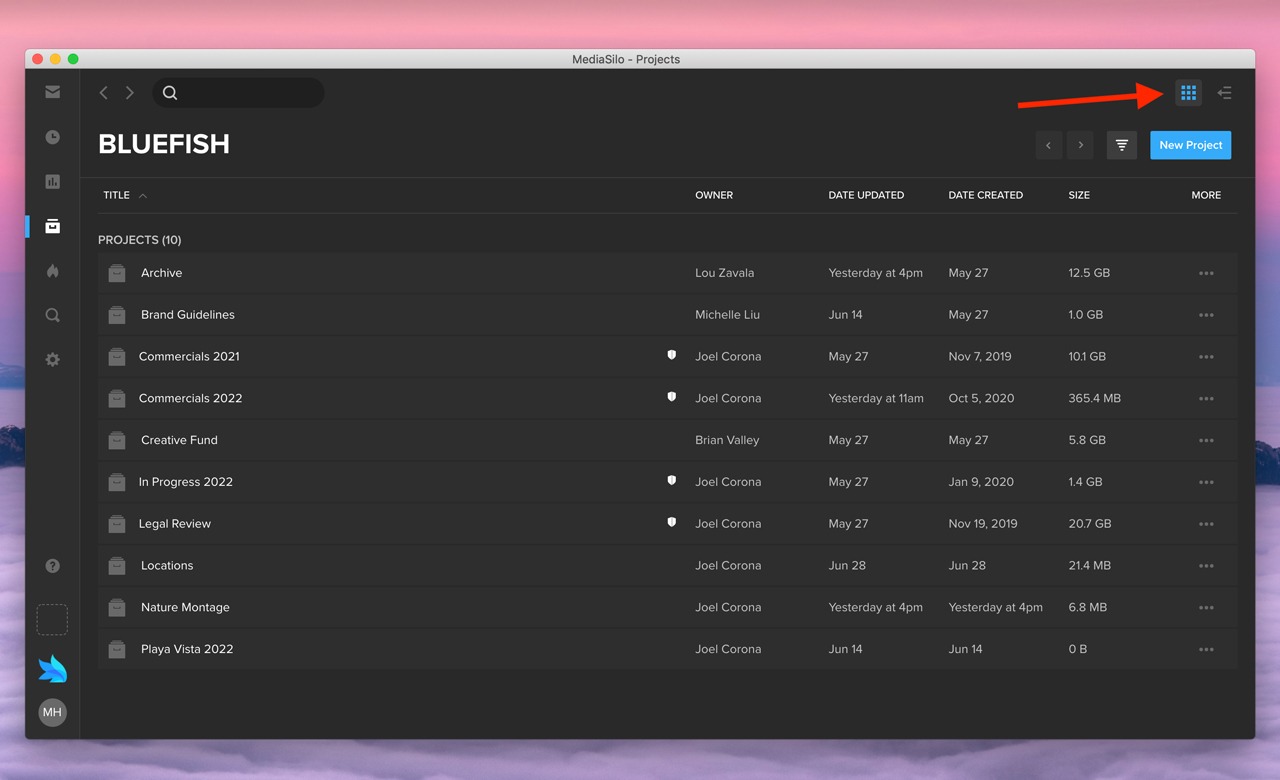The height and width of the screenshot is (780, 1280).
Task: Open the help question mark icon
Action: coord(52,566)
